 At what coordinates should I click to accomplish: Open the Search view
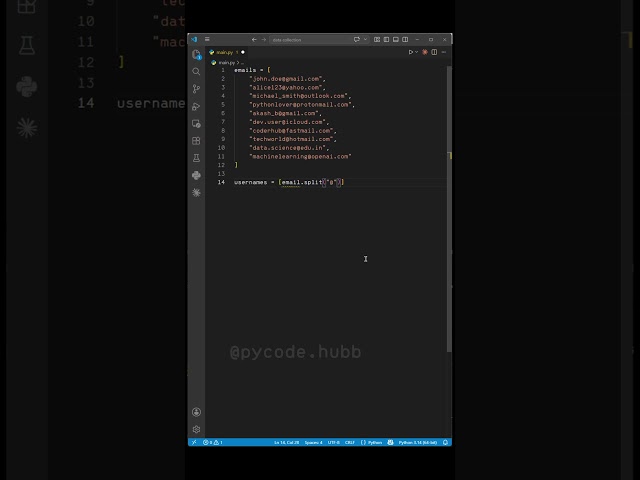196,71
